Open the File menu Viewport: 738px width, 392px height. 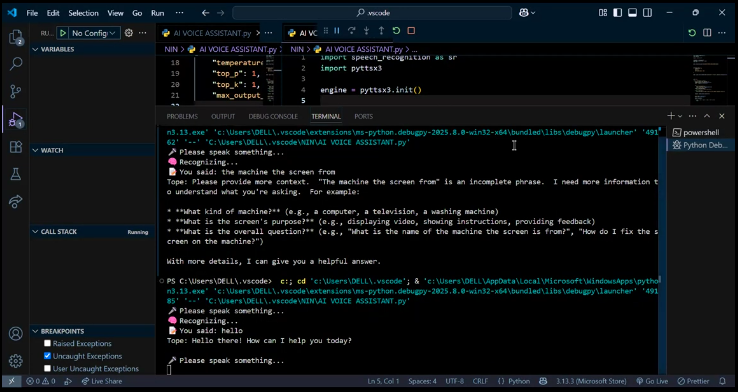[x=32, y=13]
